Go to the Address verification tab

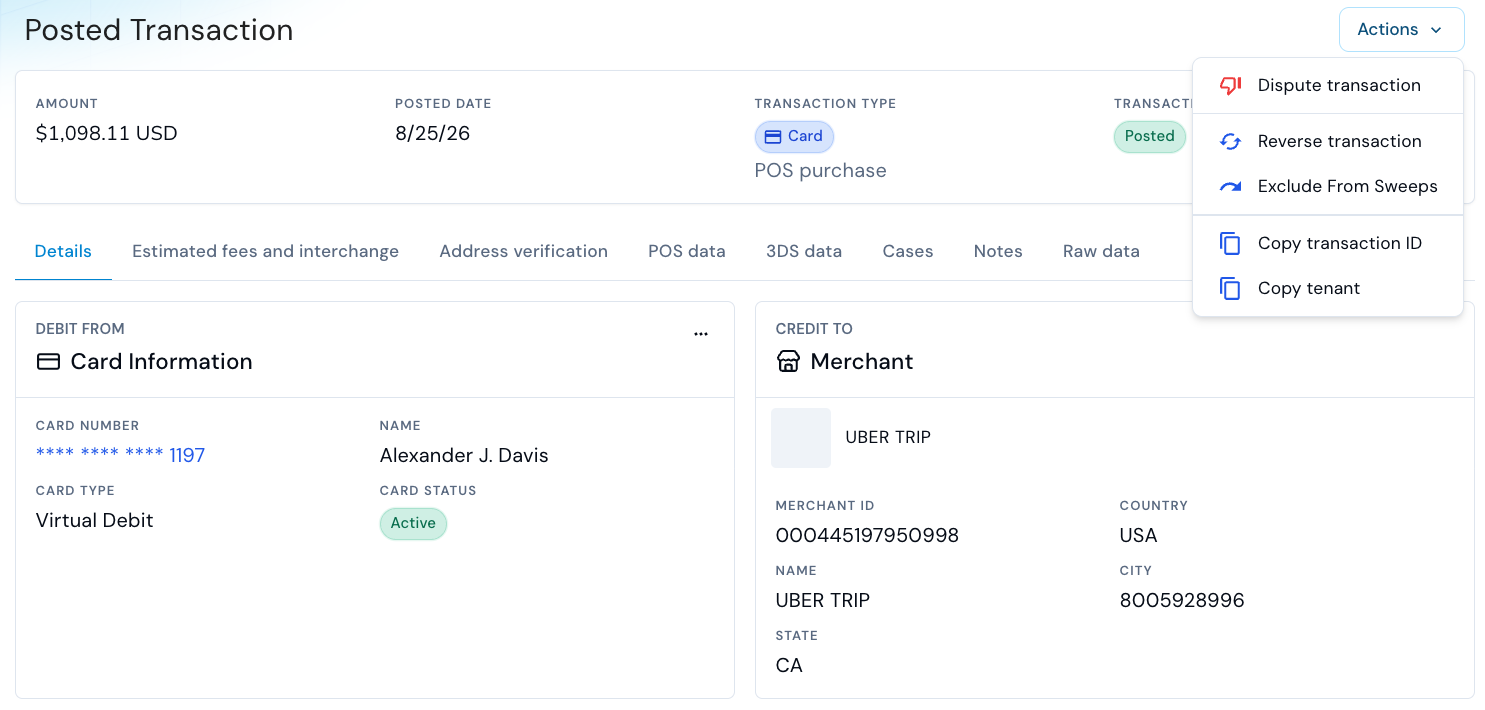(524, 252)
